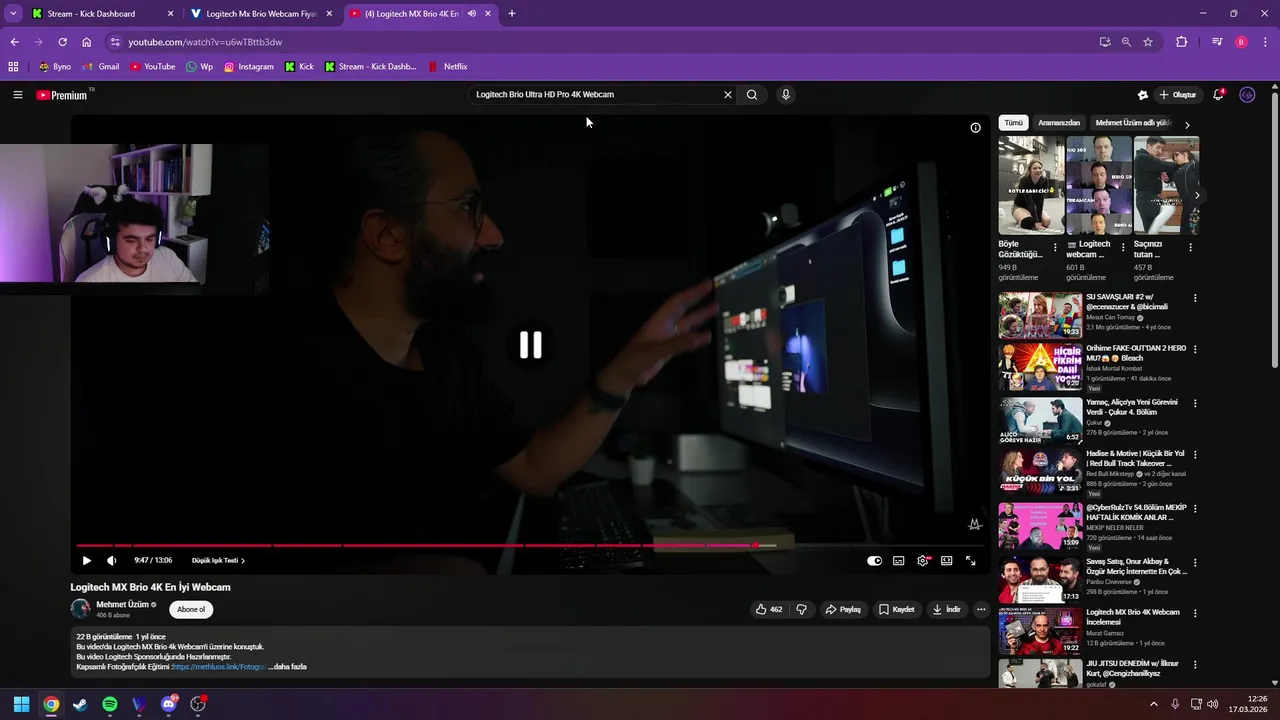The image size is (1280, 720).
Task: Mute the video volume speaker
Action: pyautogui.click(x=112, y=561)
